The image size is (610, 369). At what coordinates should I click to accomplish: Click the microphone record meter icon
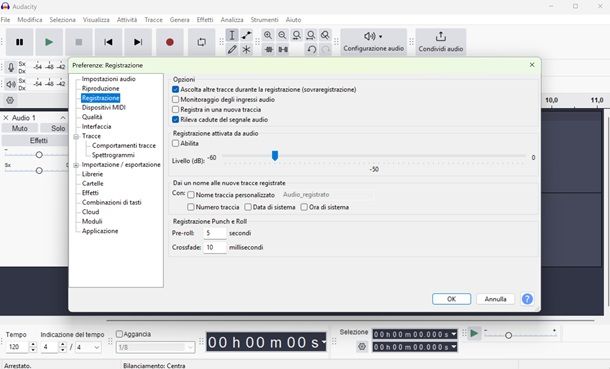pyautogui.click(x=11, y=68)
